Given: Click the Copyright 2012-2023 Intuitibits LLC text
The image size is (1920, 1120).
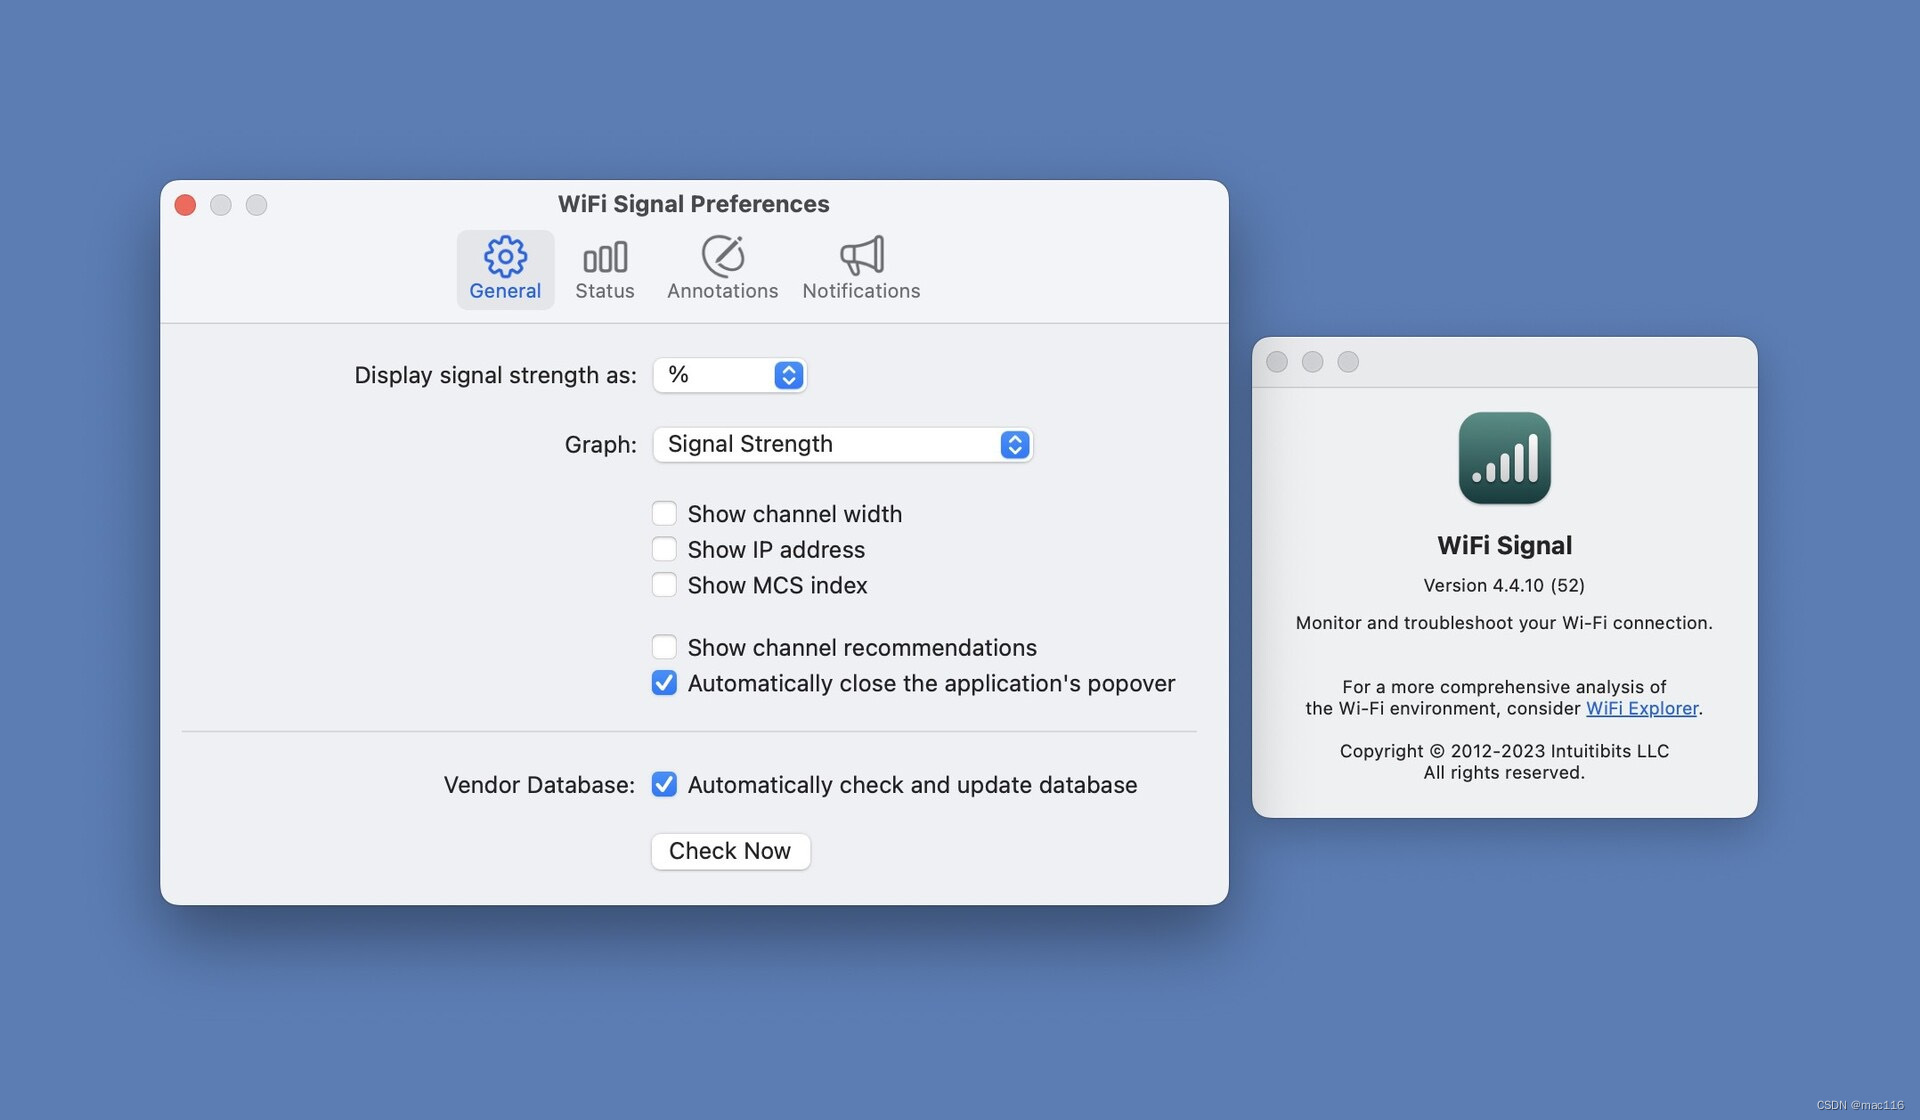Looking at the screenshot, I should pos(1504,751).
